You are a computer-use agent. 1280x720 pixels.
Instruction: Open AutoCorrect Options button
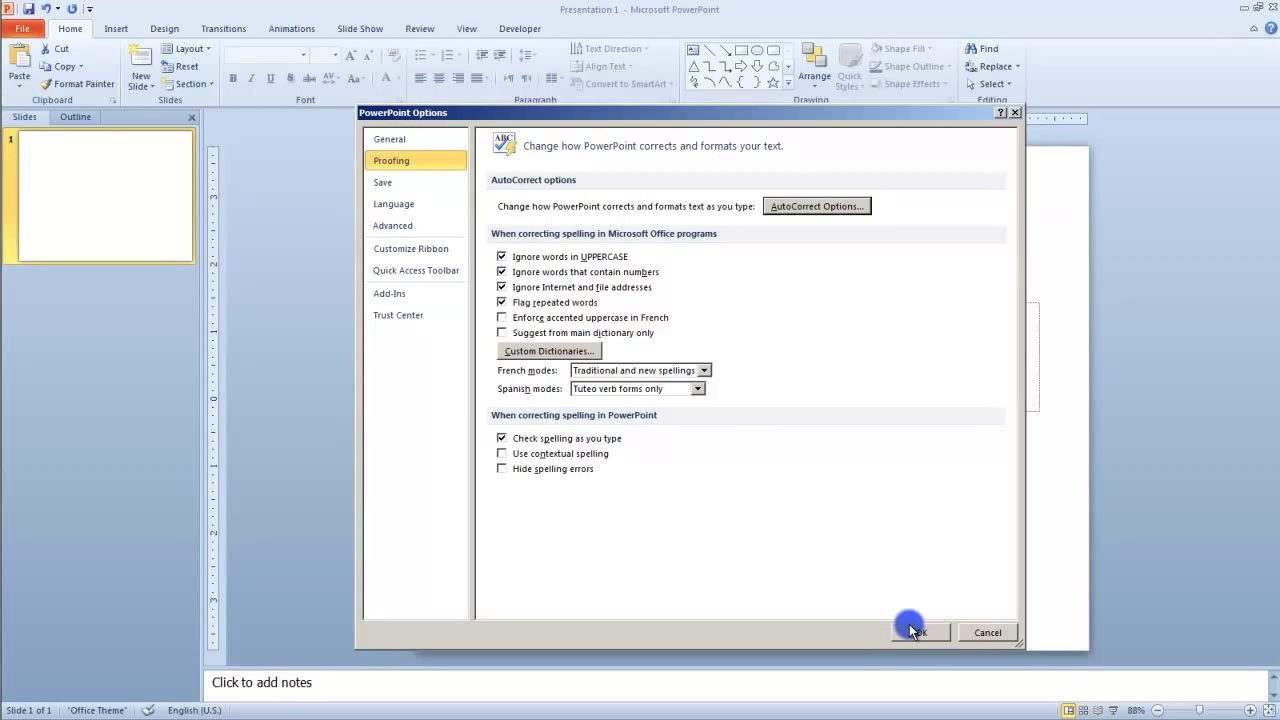[x=817, y=206]
